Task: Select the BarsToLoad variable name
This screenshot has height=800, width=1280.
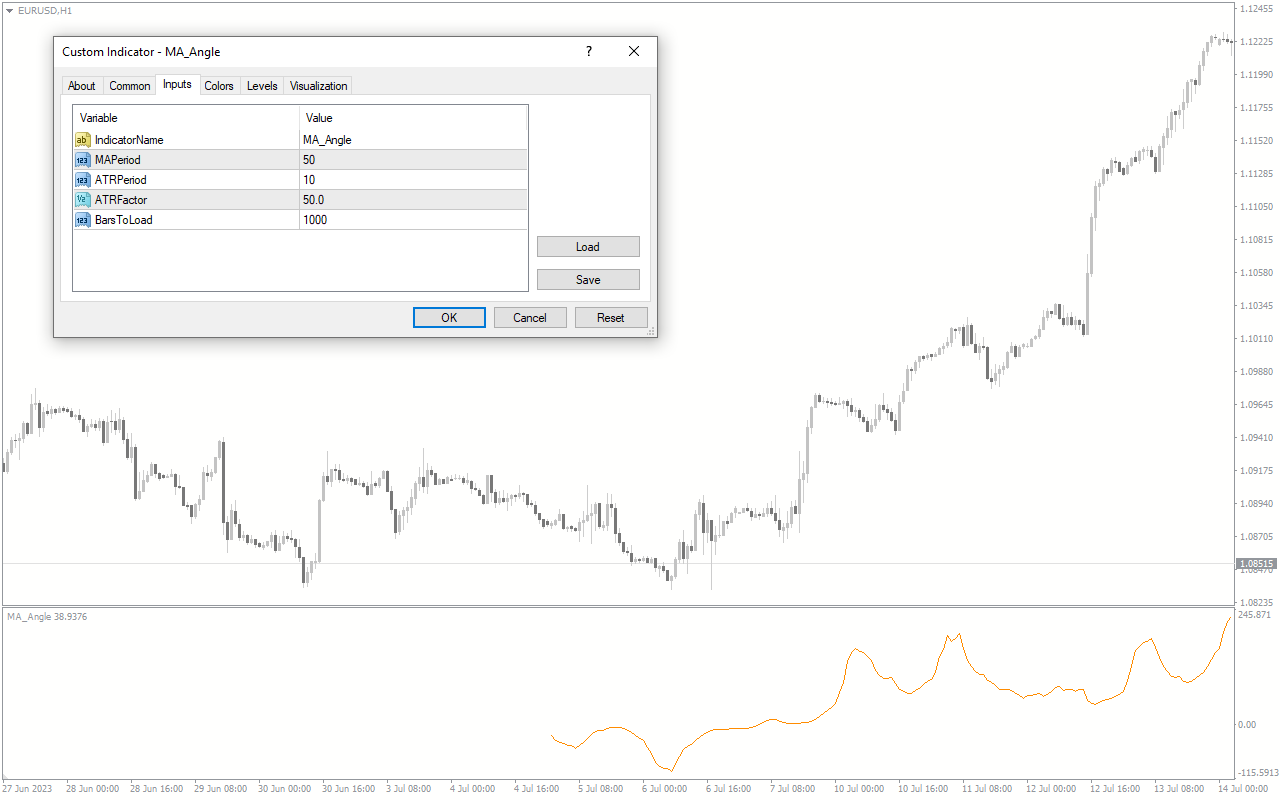Action: tap(124, 220)
